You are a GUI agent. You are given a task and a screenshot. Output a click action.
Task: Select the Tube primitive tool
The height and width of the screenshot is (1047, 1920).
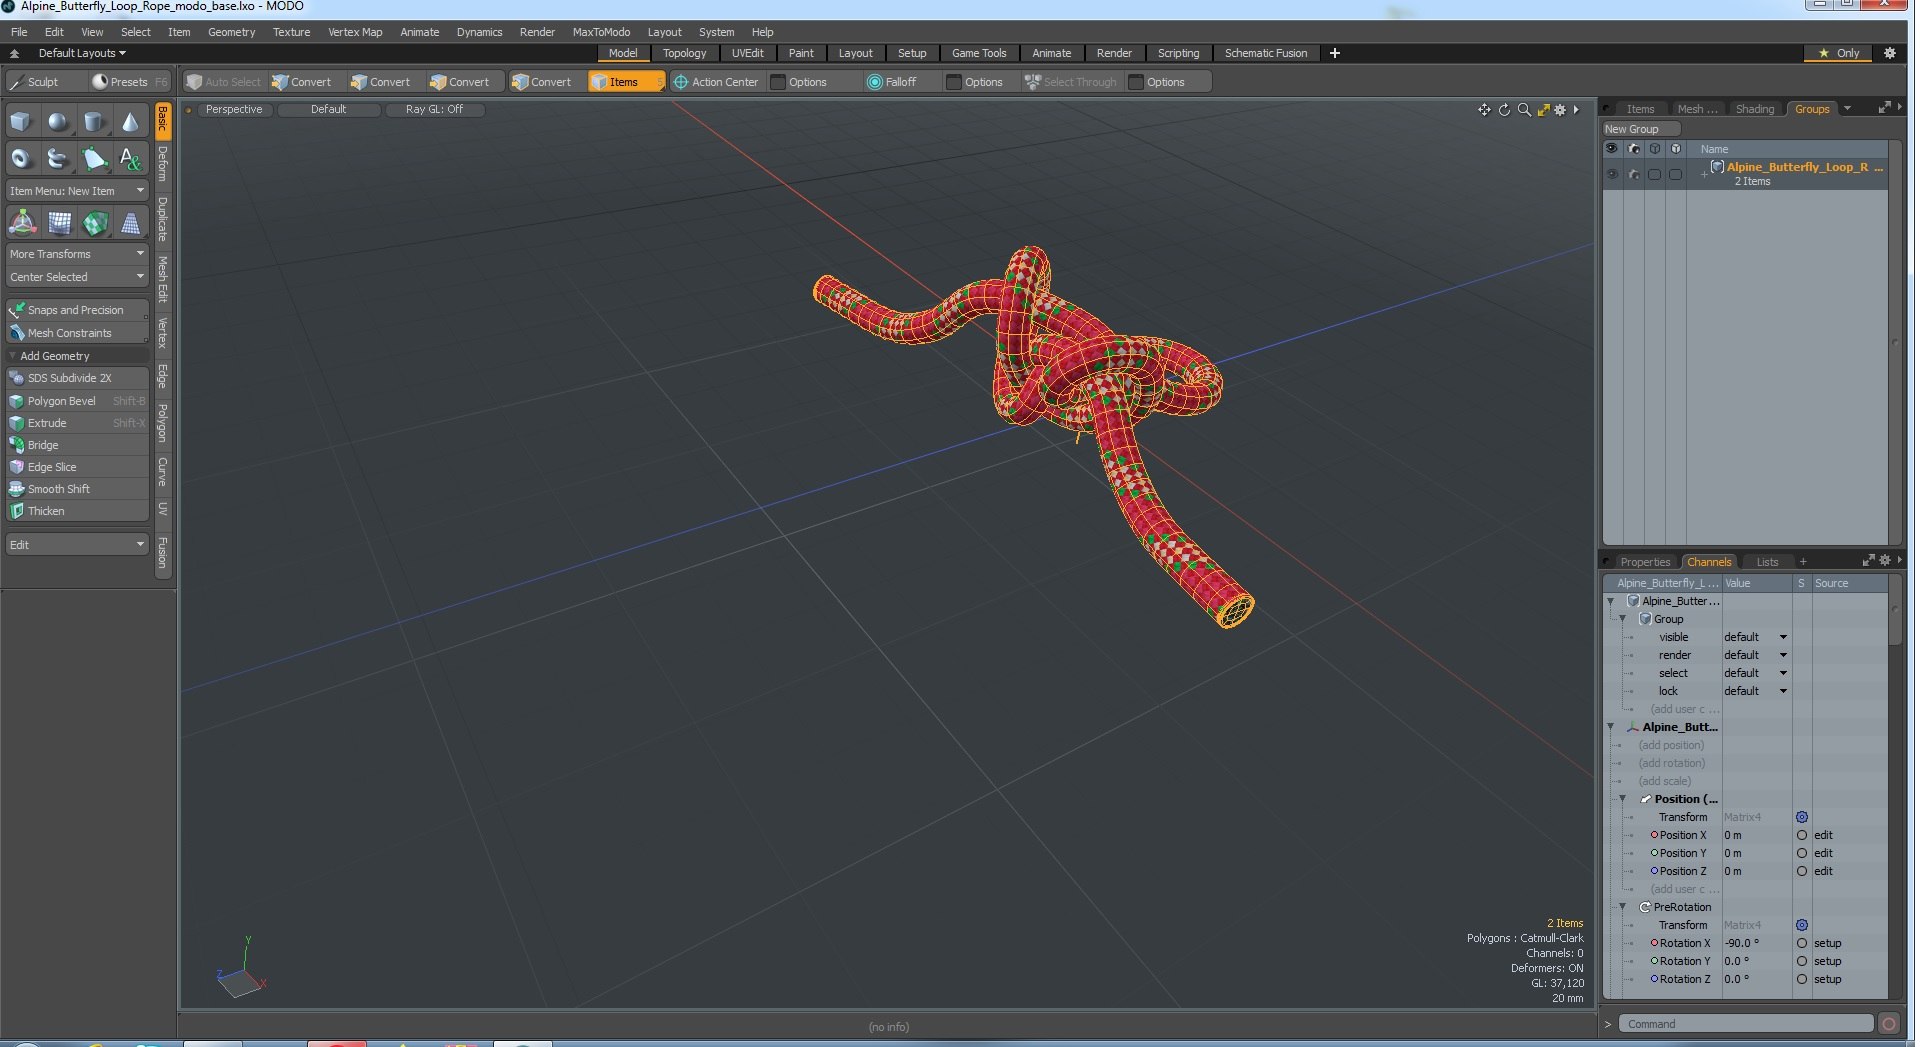pos(58,158)
